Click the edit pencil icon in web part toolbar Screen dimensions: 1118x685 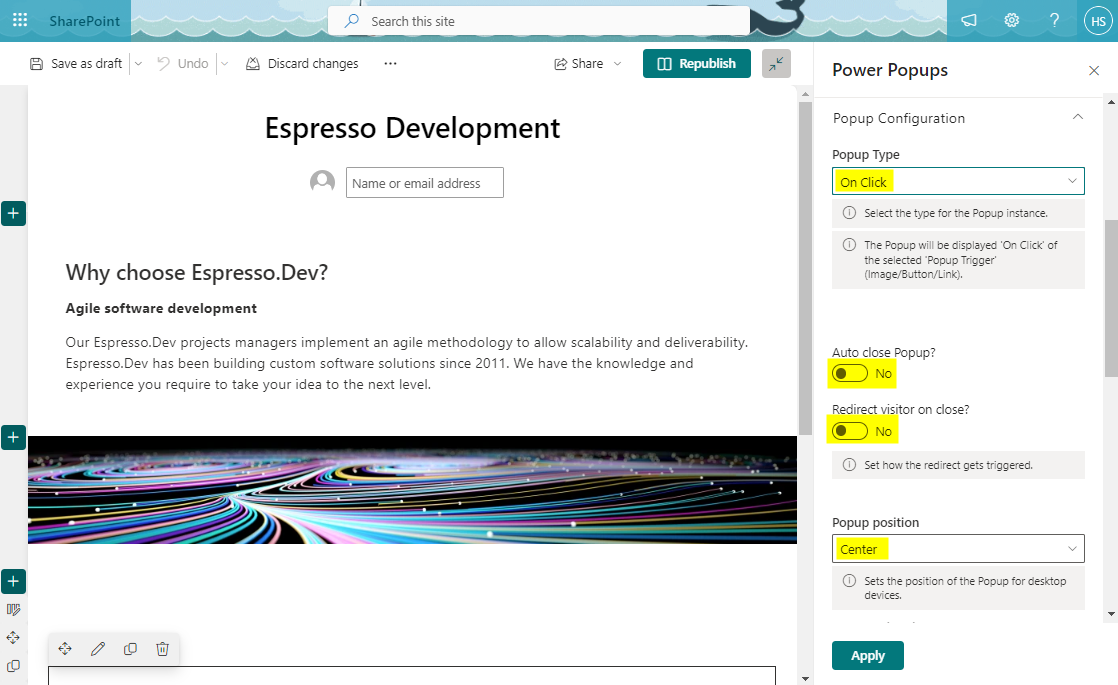(x=97, y=649)
